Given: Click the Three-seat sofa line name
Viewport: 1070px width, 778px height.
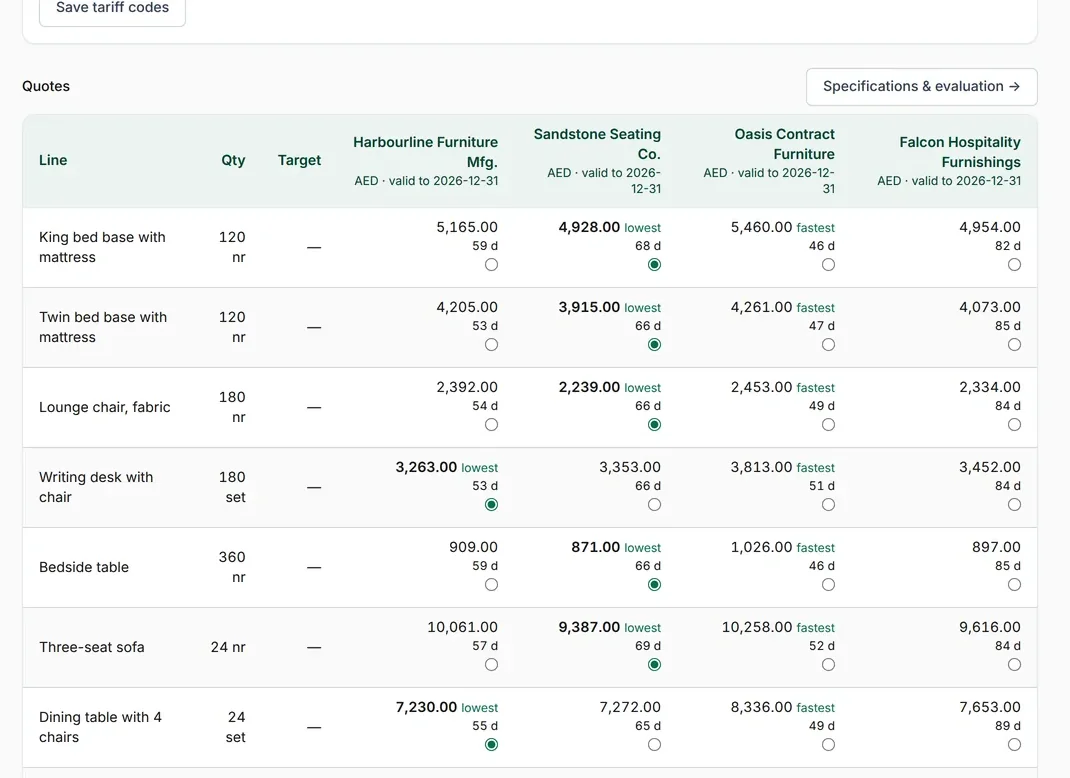Looking at the screenshot, I should [91, 647].
